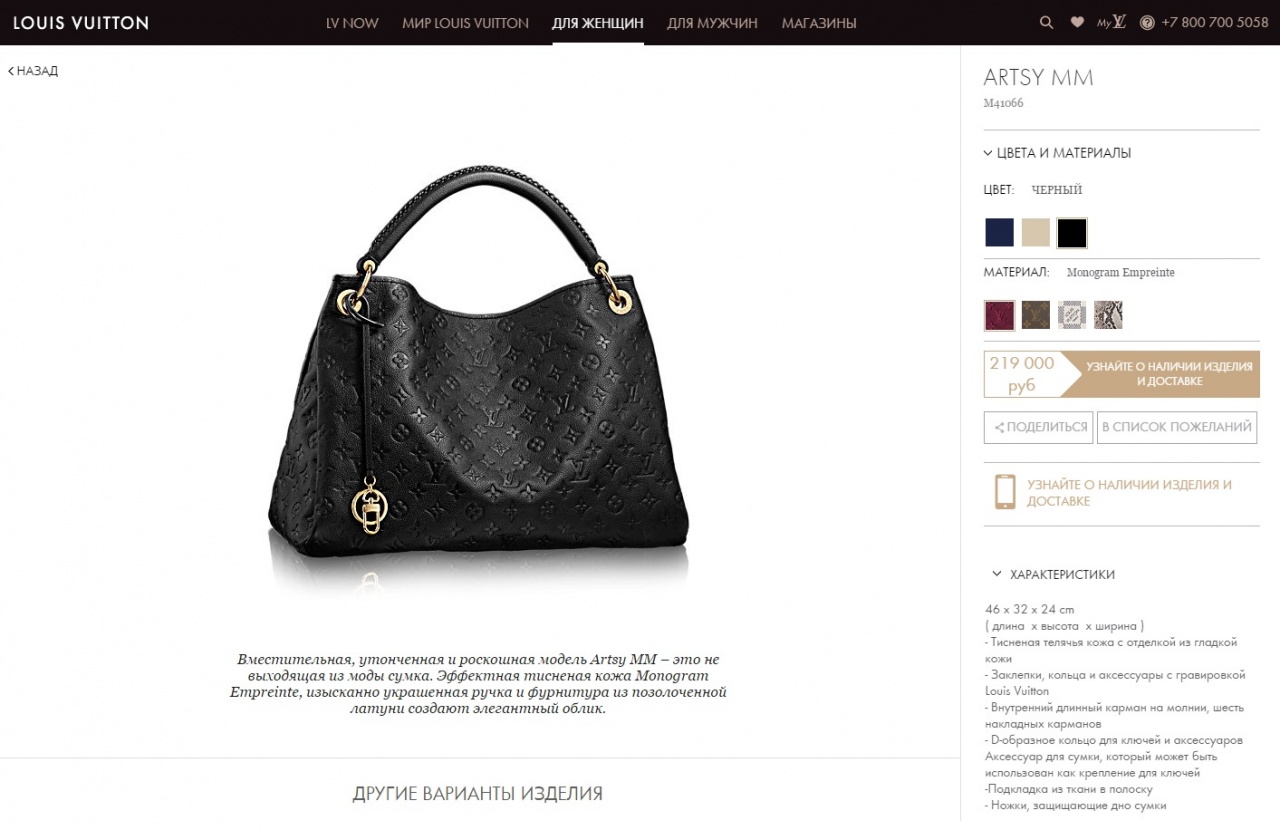Viewport: 1280px width, 830px height.
Task: Click the mobile phone availability icon
Action: point(1005,492)
